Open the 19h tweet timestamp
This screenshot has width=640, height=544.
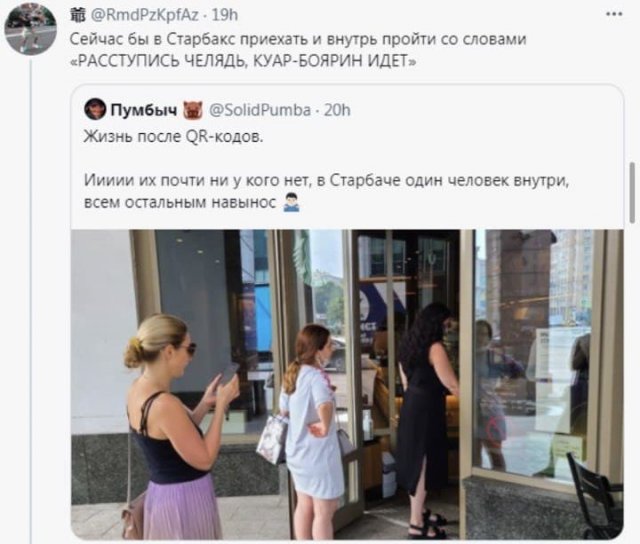225,15
